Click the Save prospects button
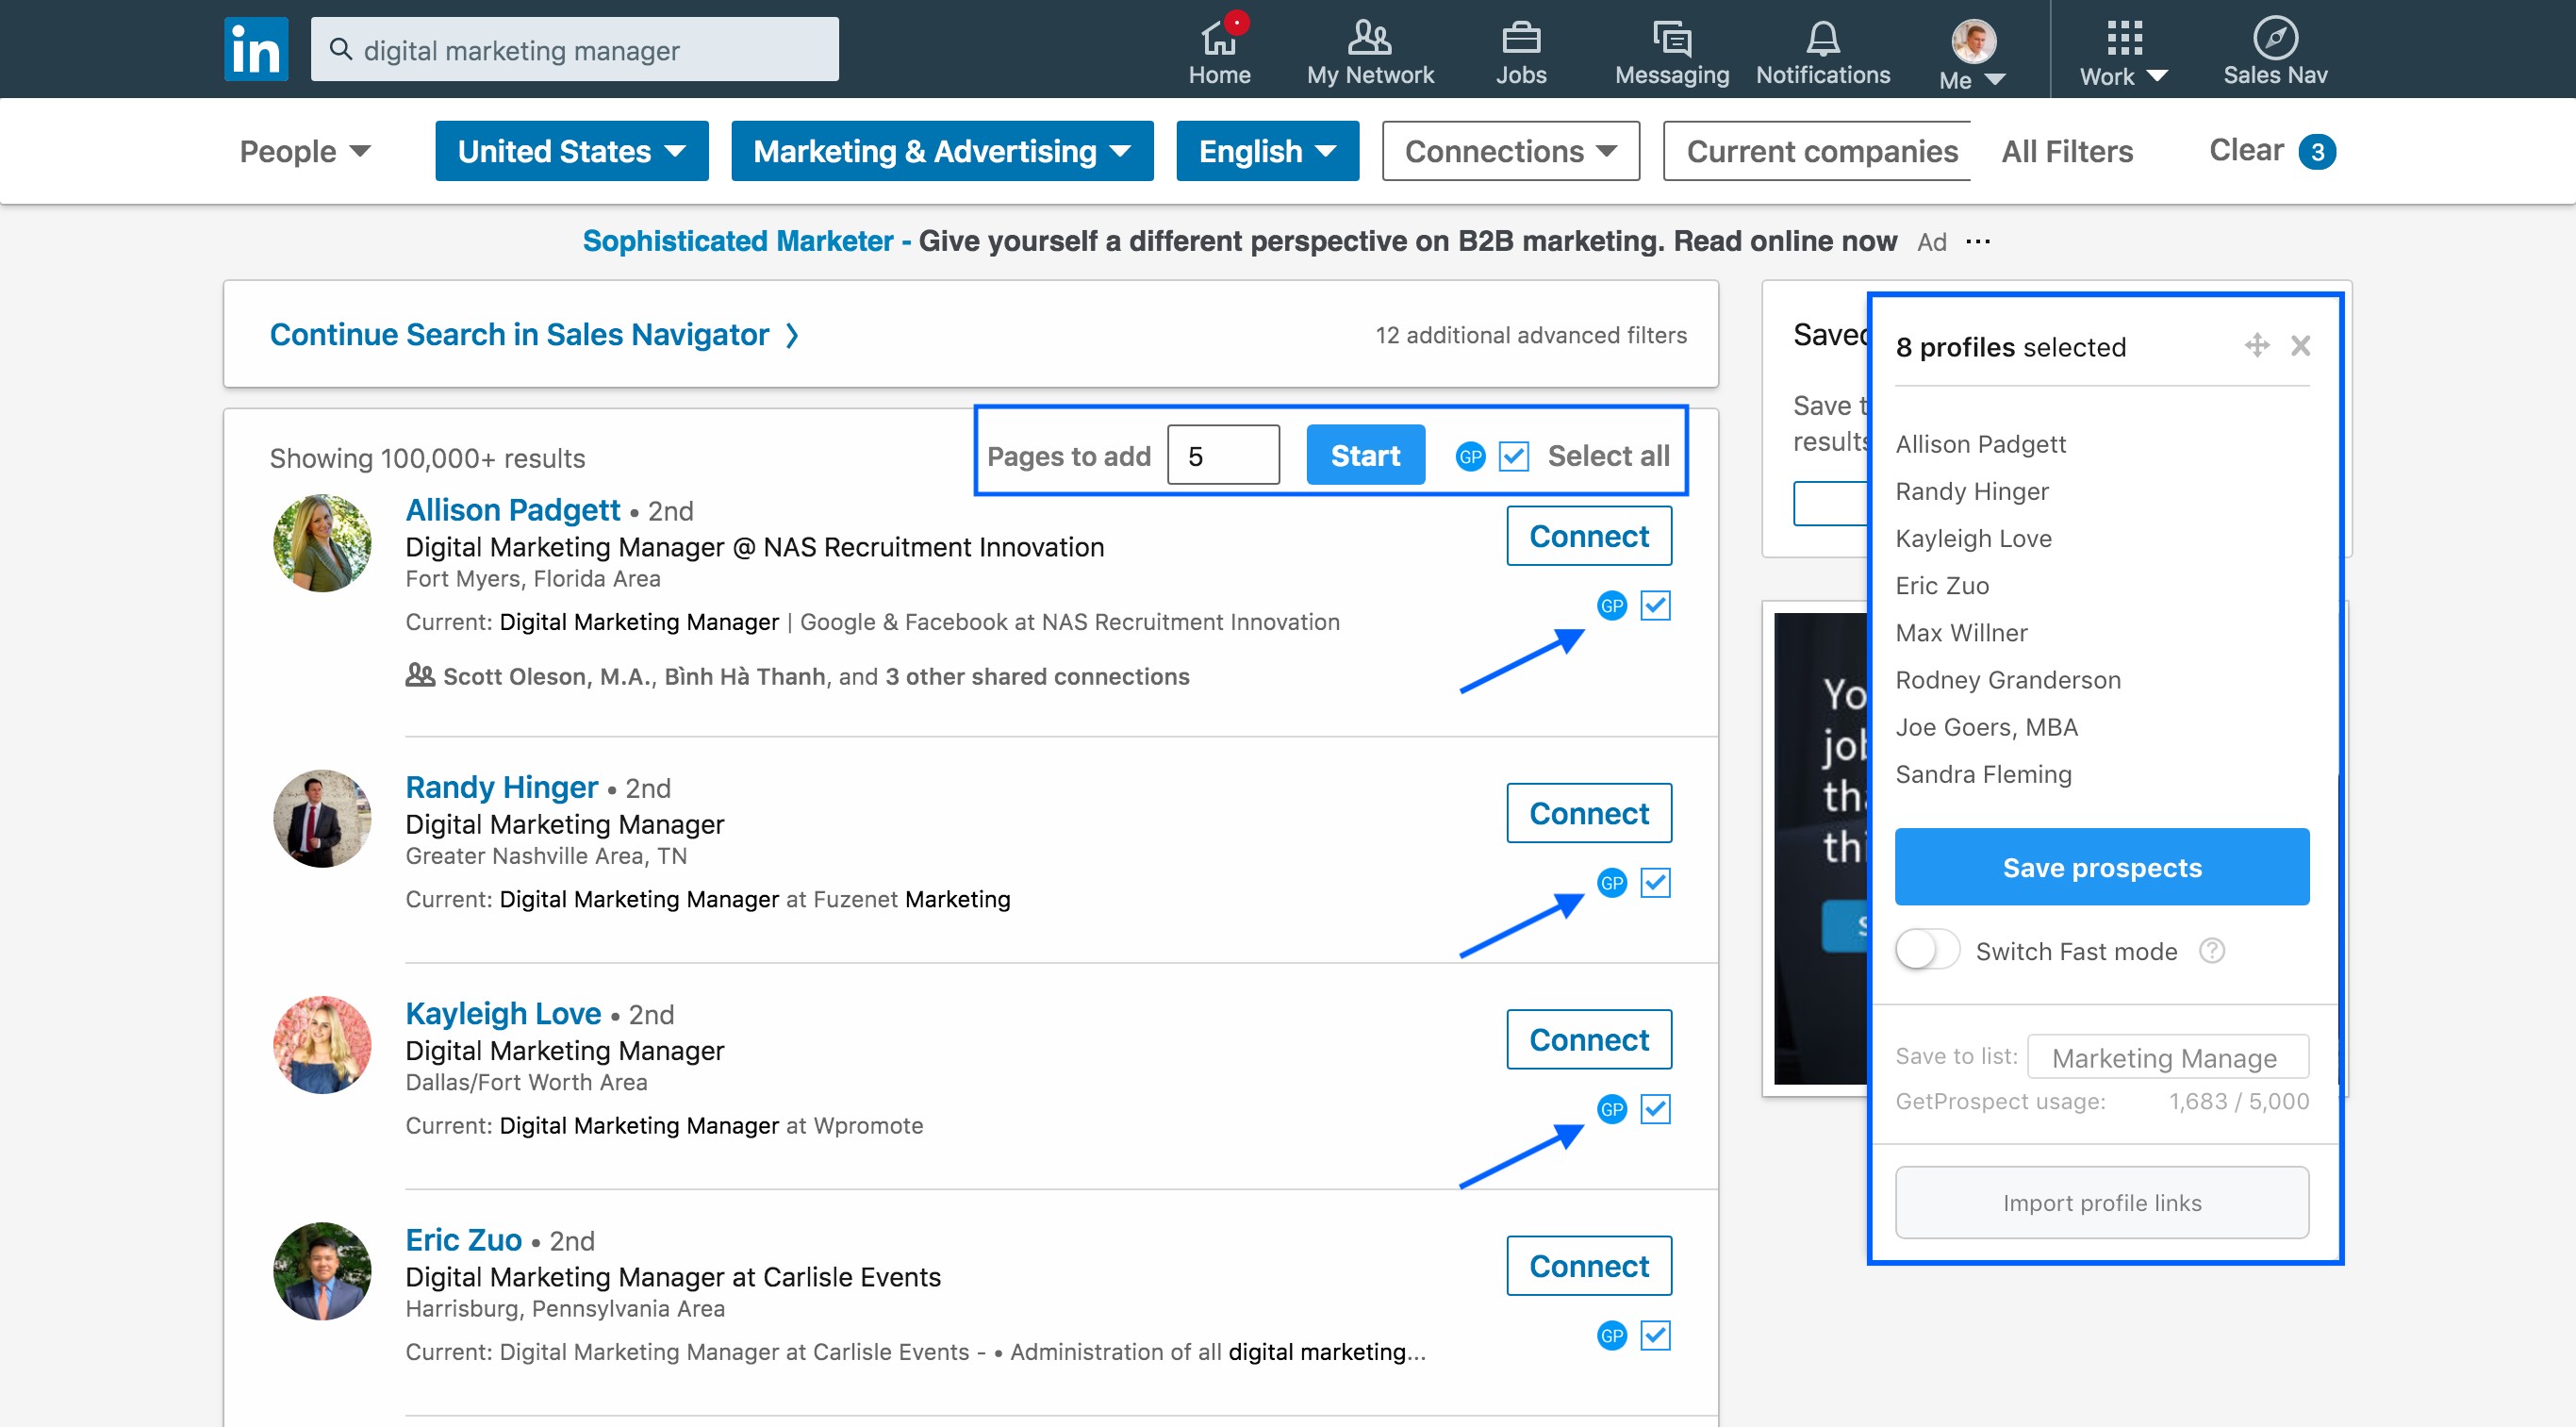2576x1427 pixels. coord(2102,866)
